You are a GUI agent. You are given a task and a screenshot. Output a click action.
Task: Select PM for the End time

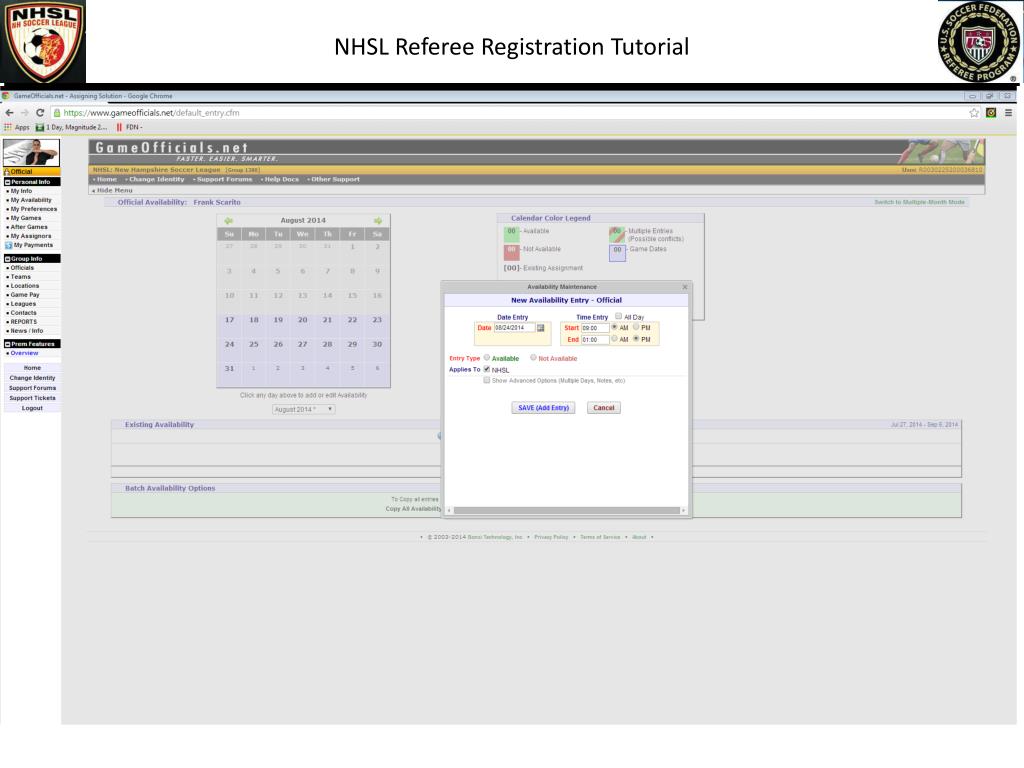pos(636,338)
